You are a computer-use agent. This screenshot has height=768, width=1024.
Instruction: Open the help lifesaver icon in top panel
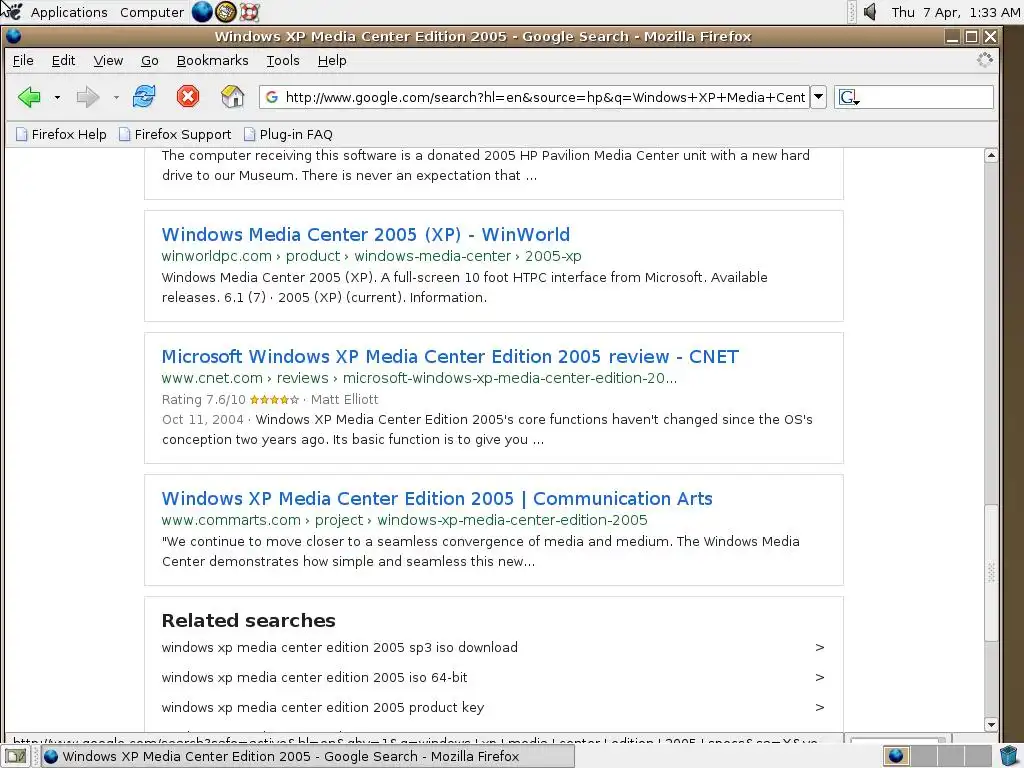pos(249,12)
